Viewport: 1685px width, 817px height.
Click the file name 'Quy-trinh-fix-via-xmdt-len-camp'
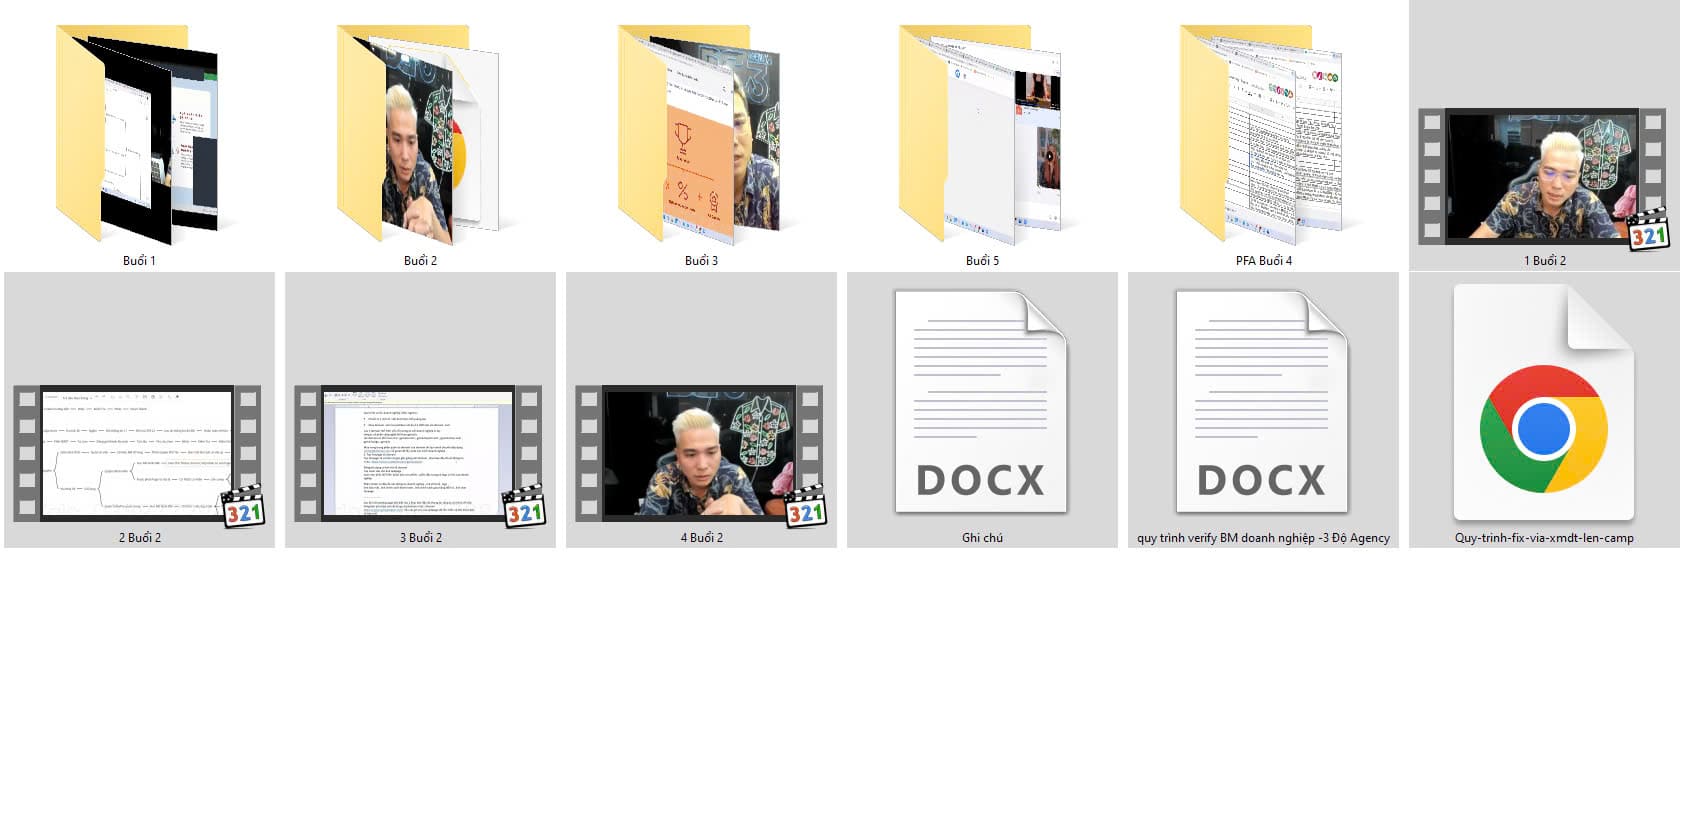[1544, 538]
